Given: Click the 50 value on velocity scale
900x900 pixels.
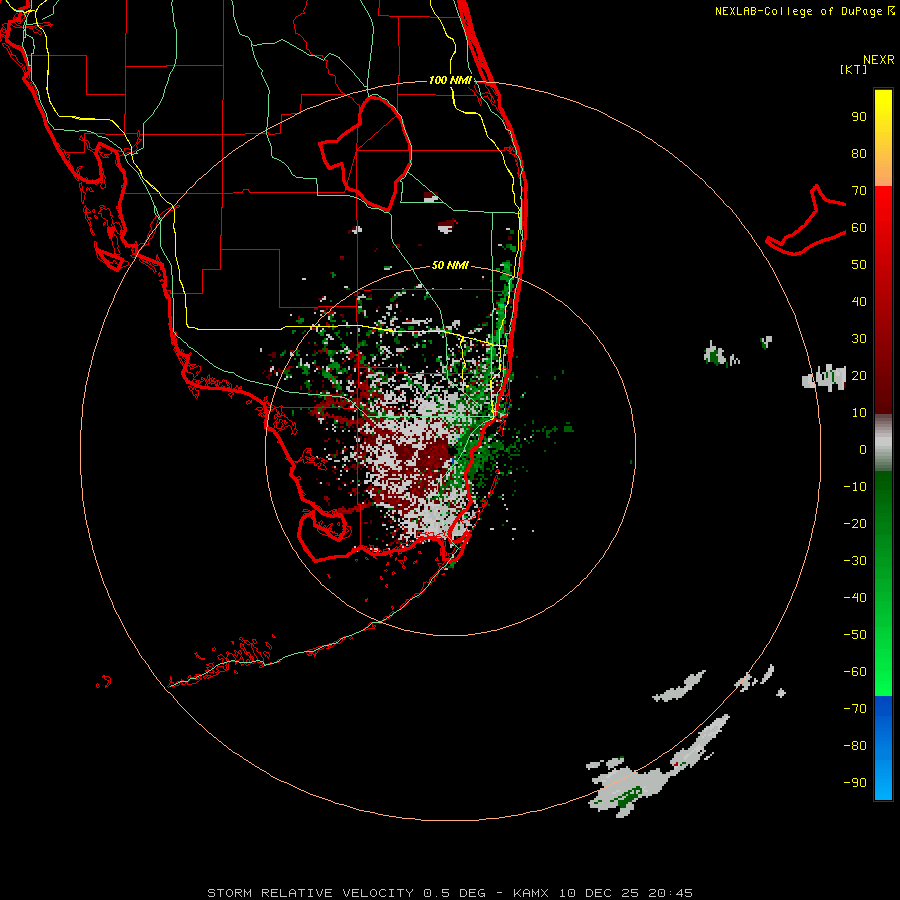Looking at the screenshot, I should click(x=859, y=265).
